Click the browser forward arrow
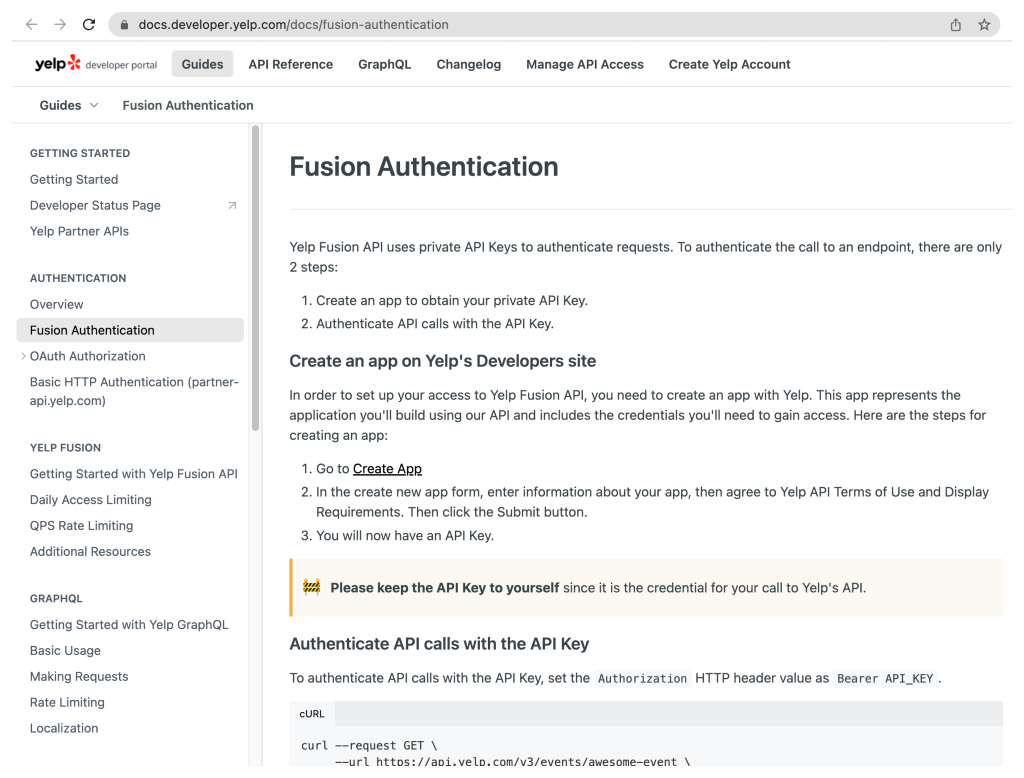 click(60, 25)
